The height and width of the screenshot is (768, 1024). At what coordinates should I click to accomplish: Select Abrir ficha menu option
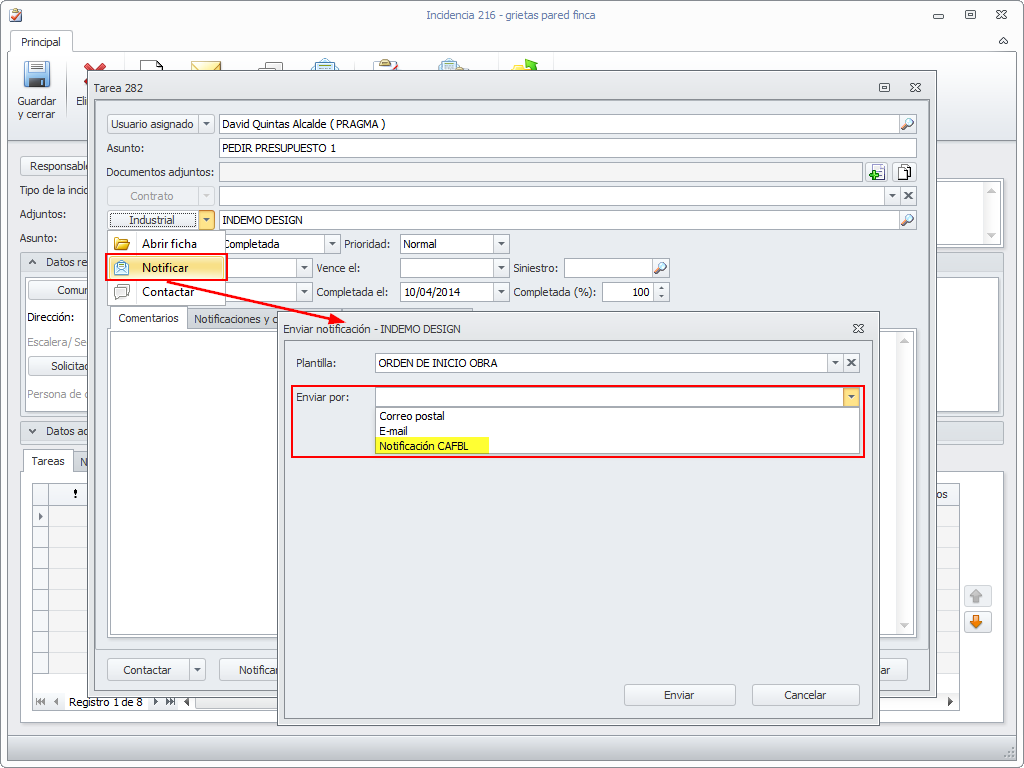click(168, 244)
